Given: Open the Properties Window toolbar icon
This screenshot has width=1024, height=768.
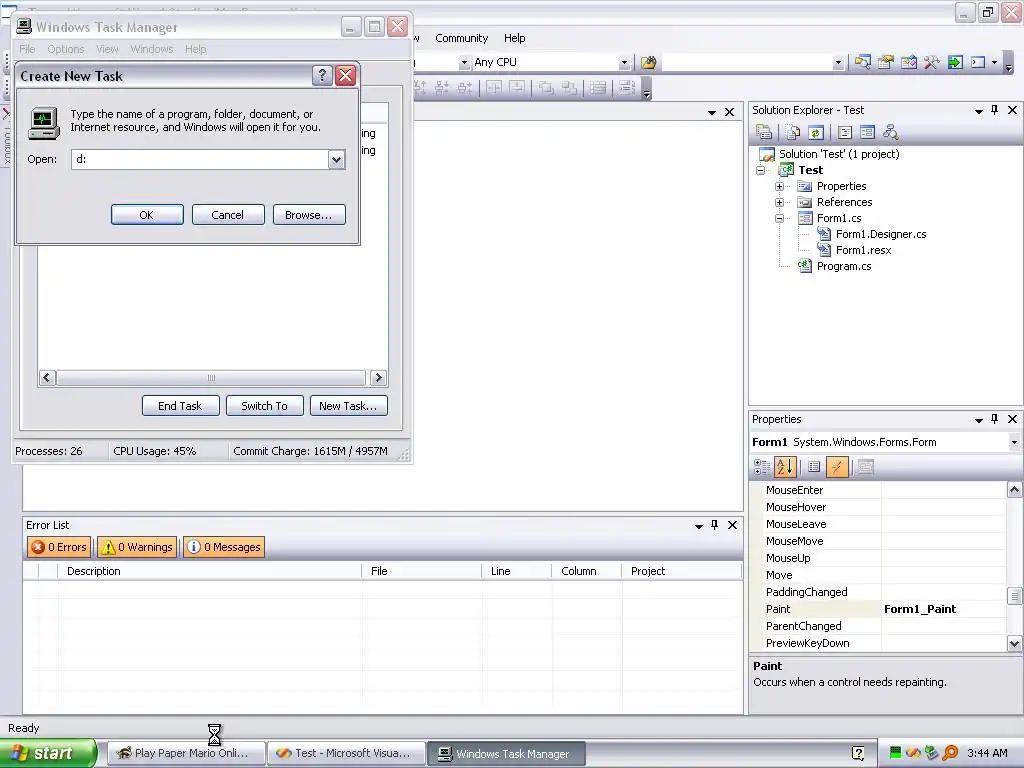Looking at the screenshot, I should [886, 63].
